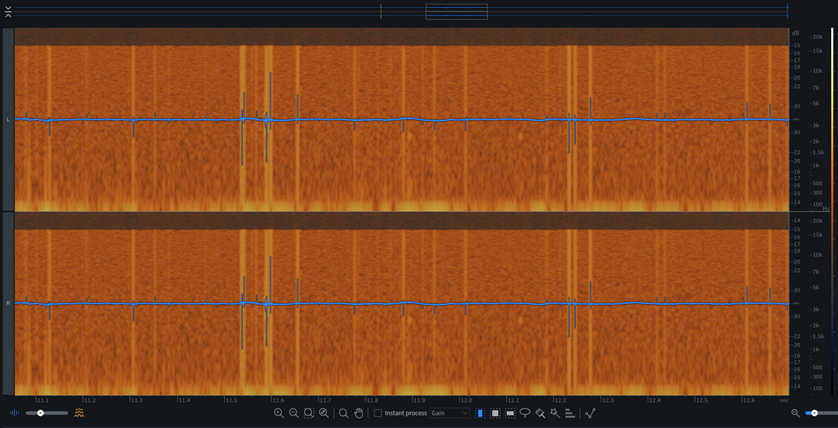Adjust the bottom-right zoom slider handle

pyautogui.click(x=814, y=413)
